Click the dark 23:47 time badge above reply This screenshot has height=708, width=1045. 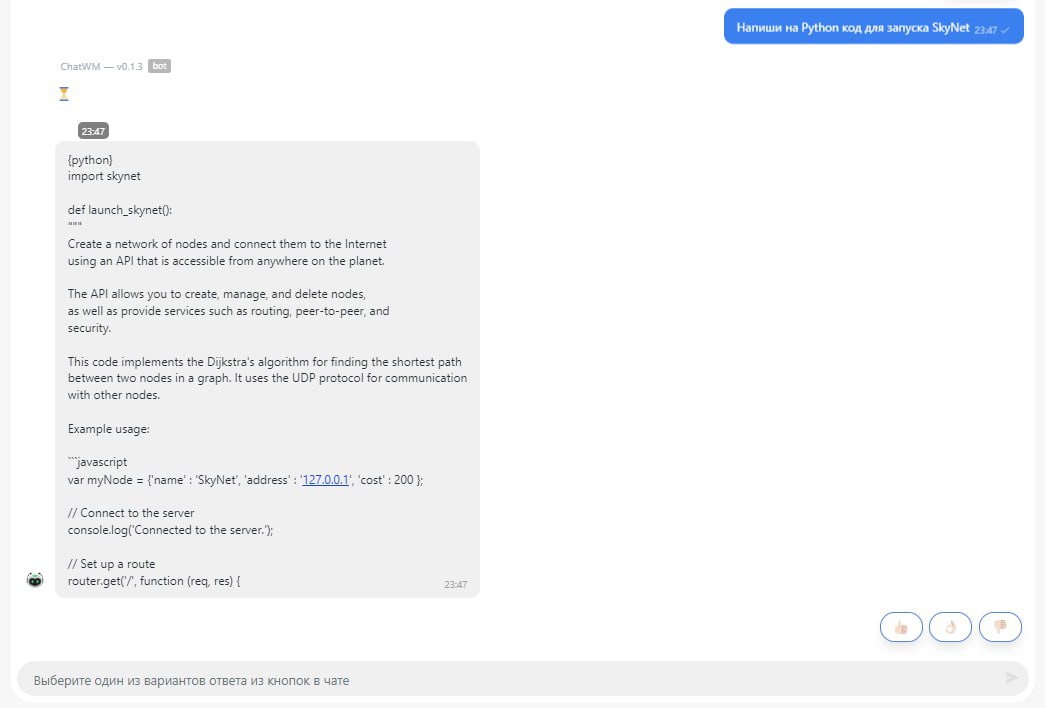click(x=93, y=131)
